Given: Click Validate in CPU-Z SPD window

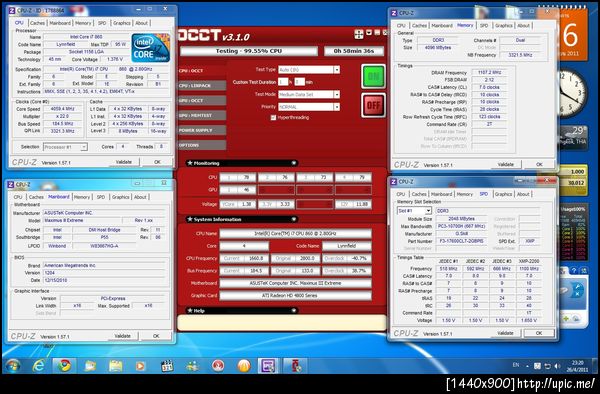Looking at the screenshot, I should coord(505,333).
